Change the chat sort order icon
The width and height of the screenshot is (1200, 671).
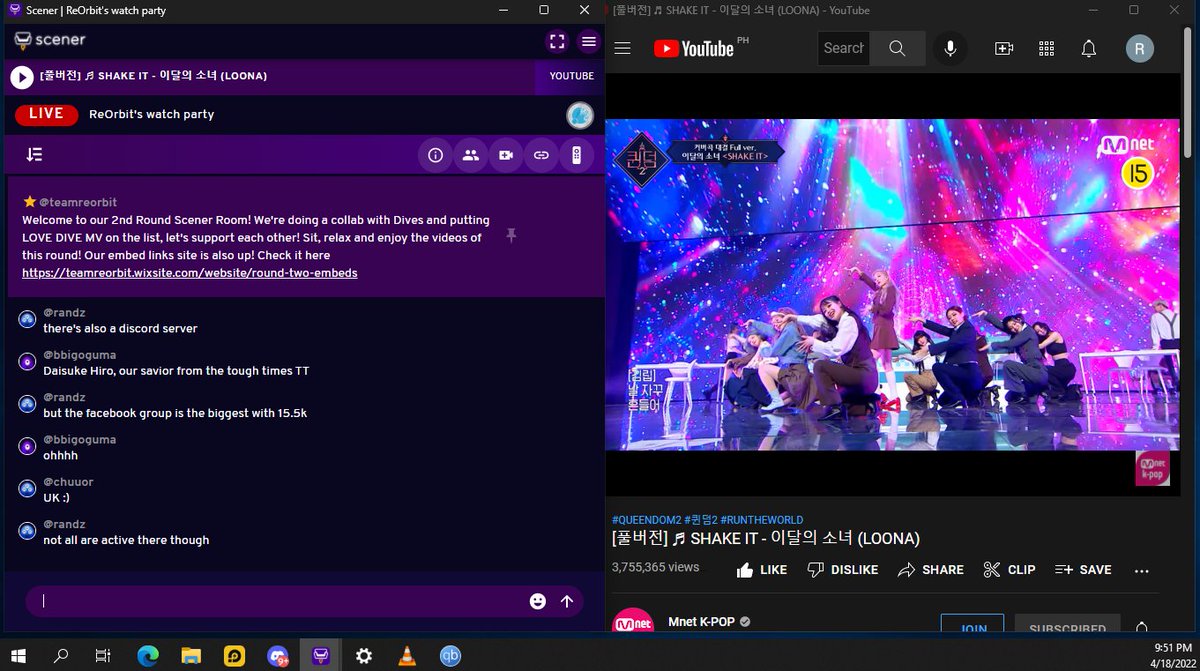35,155
